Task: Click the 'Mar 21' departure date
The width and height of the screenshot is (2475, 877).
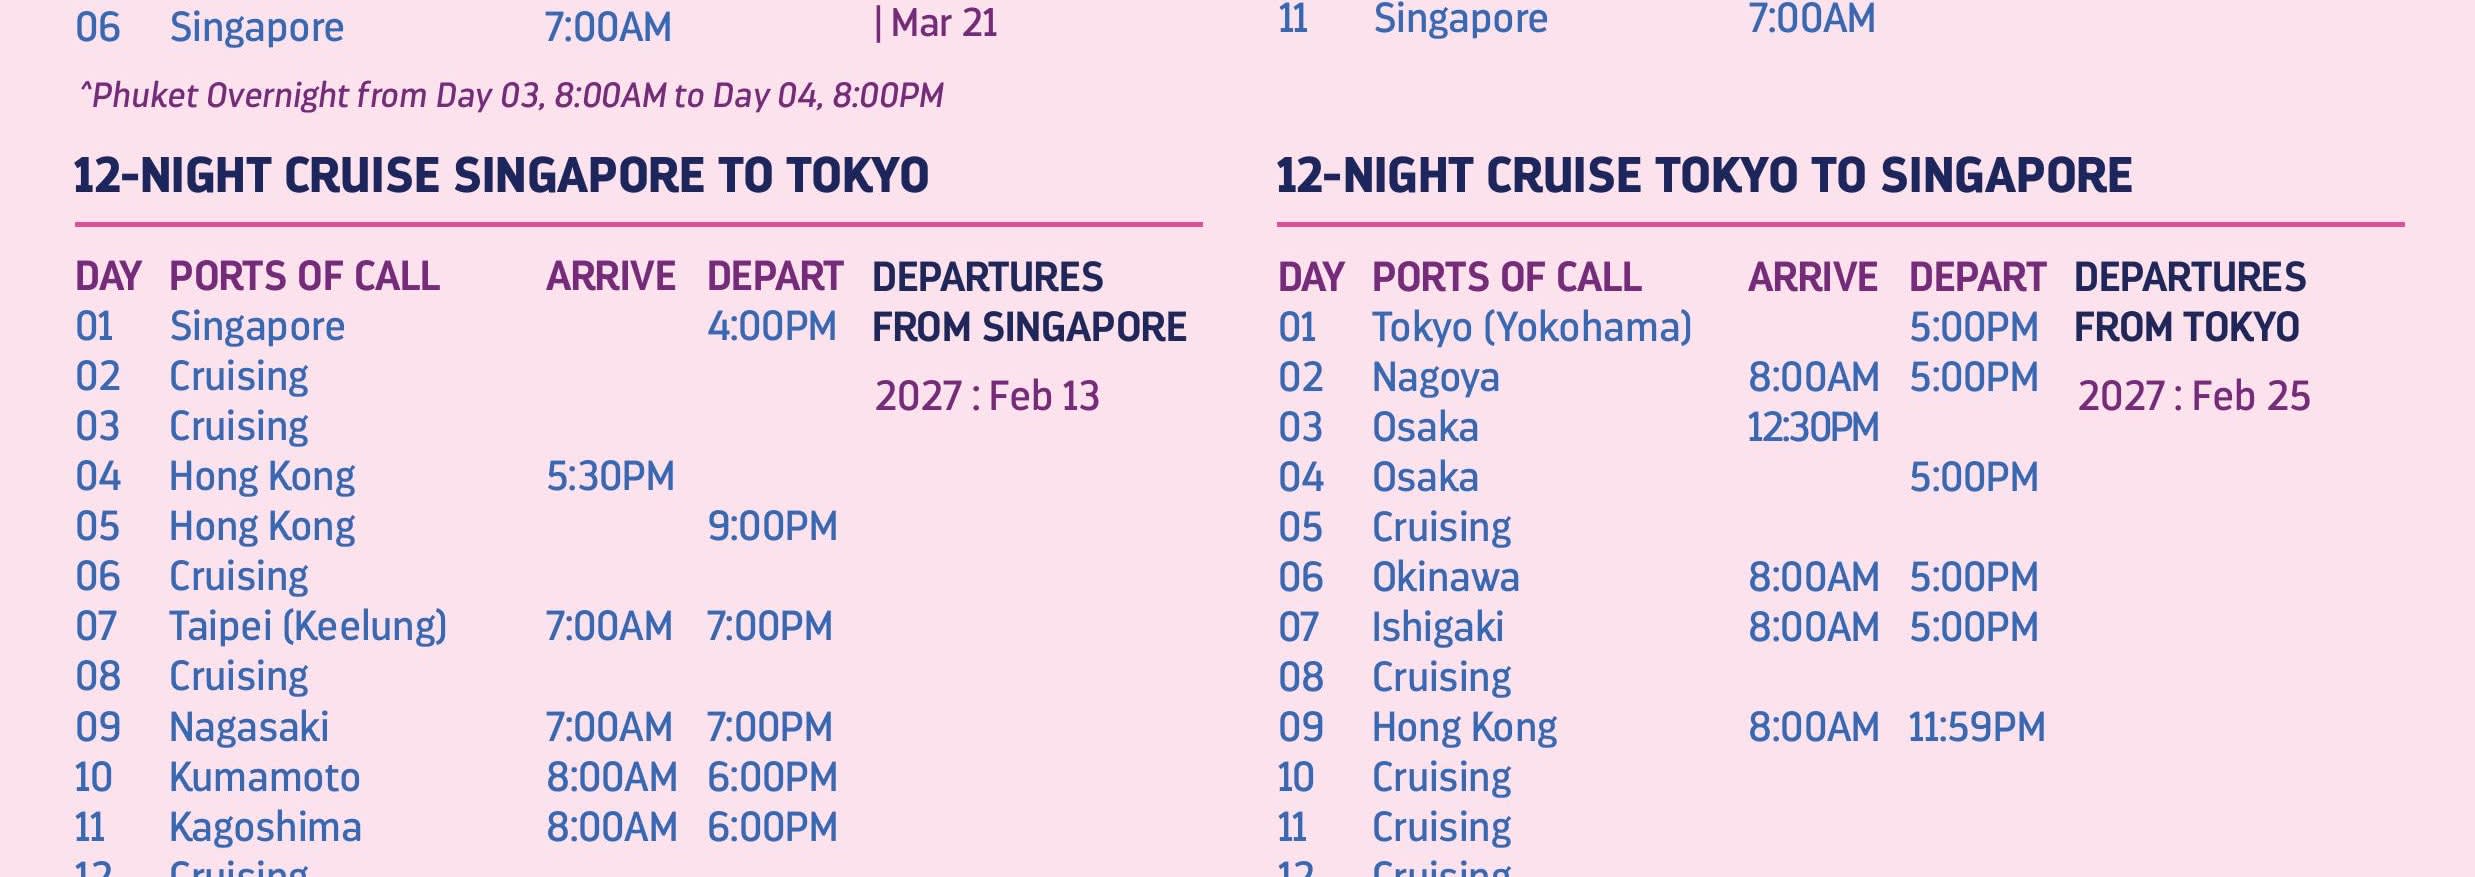Action: pyautogui.click(x=943, y=24)
